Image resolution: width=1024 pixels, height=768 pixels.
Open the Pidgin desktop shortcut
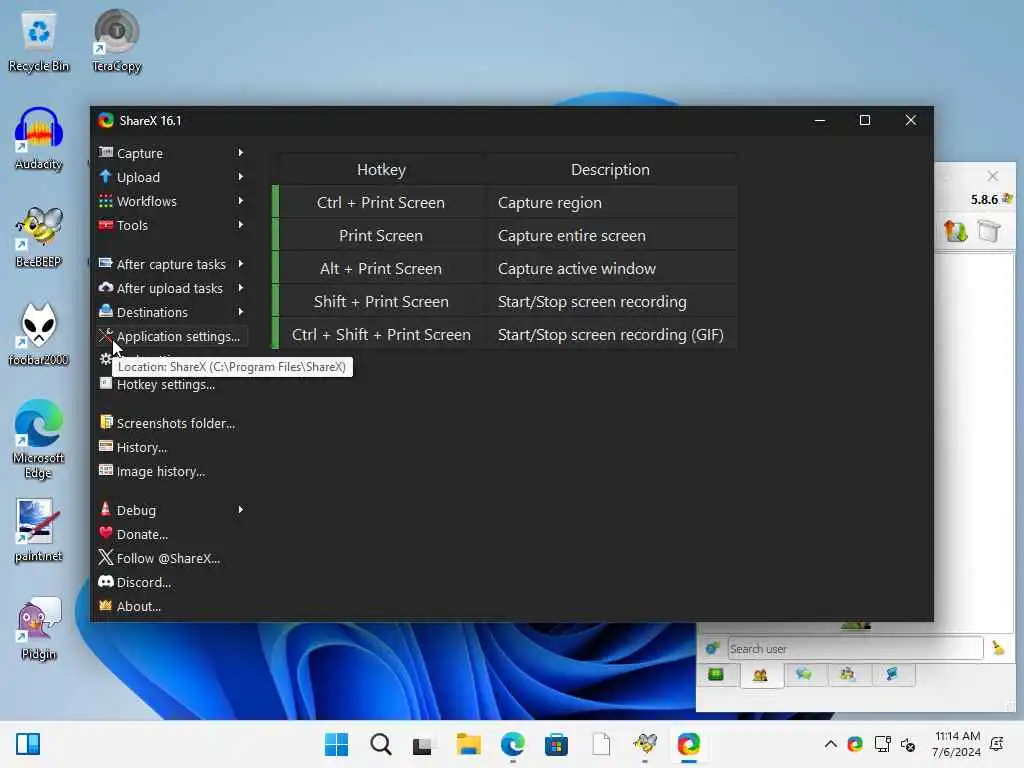(x=39, y=628)
